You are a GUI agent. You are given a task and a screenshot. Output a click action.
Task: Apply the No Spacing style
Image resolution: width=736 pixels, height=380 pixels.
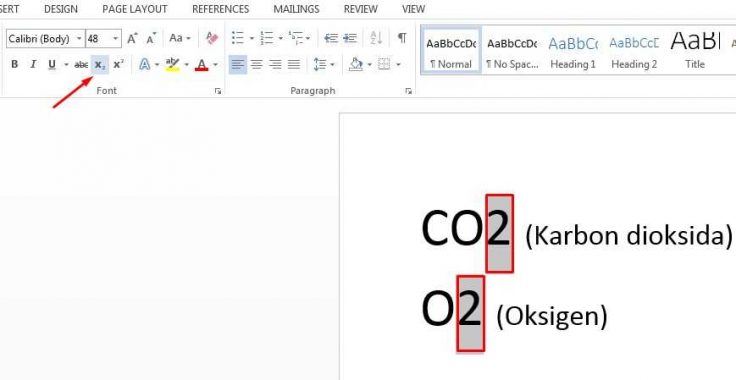[512, 50]
